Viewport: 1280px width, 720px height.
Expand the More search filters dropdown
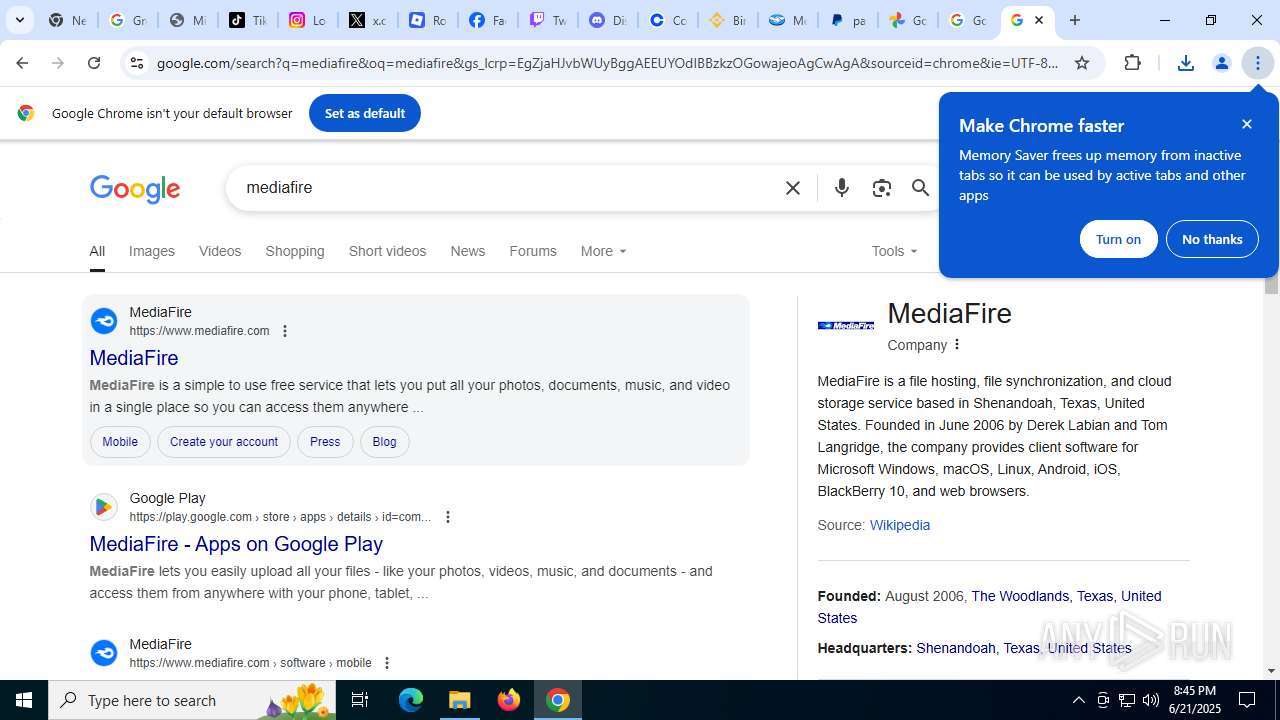coord(603,251)
